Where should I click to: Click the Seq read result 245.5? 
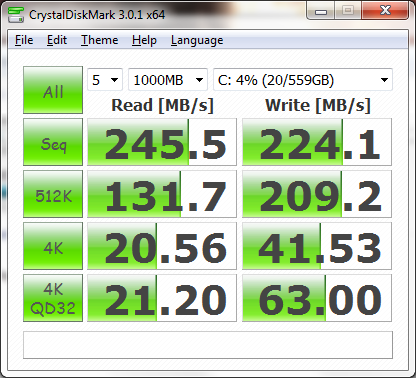[x=162, y=142]
